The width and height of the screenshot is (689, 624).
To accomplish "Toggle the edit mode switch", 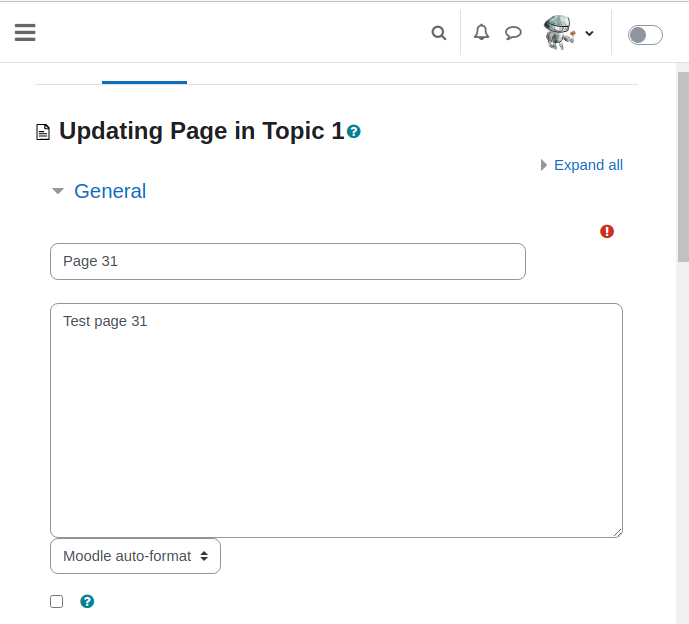I will point(645,35).
